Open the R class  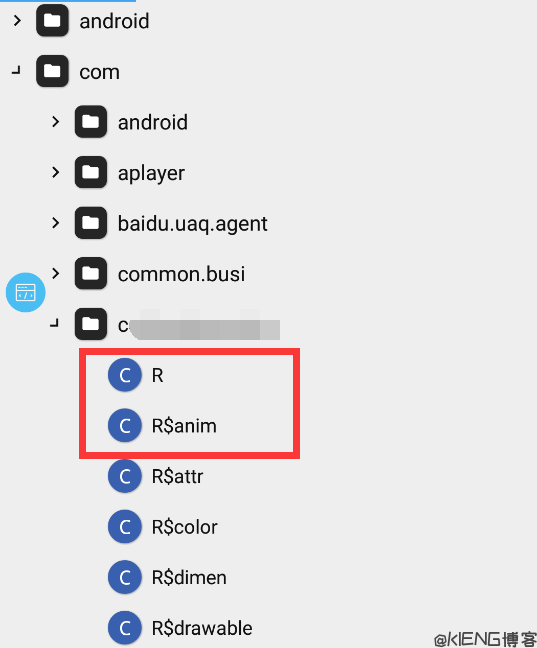point(157,375)
